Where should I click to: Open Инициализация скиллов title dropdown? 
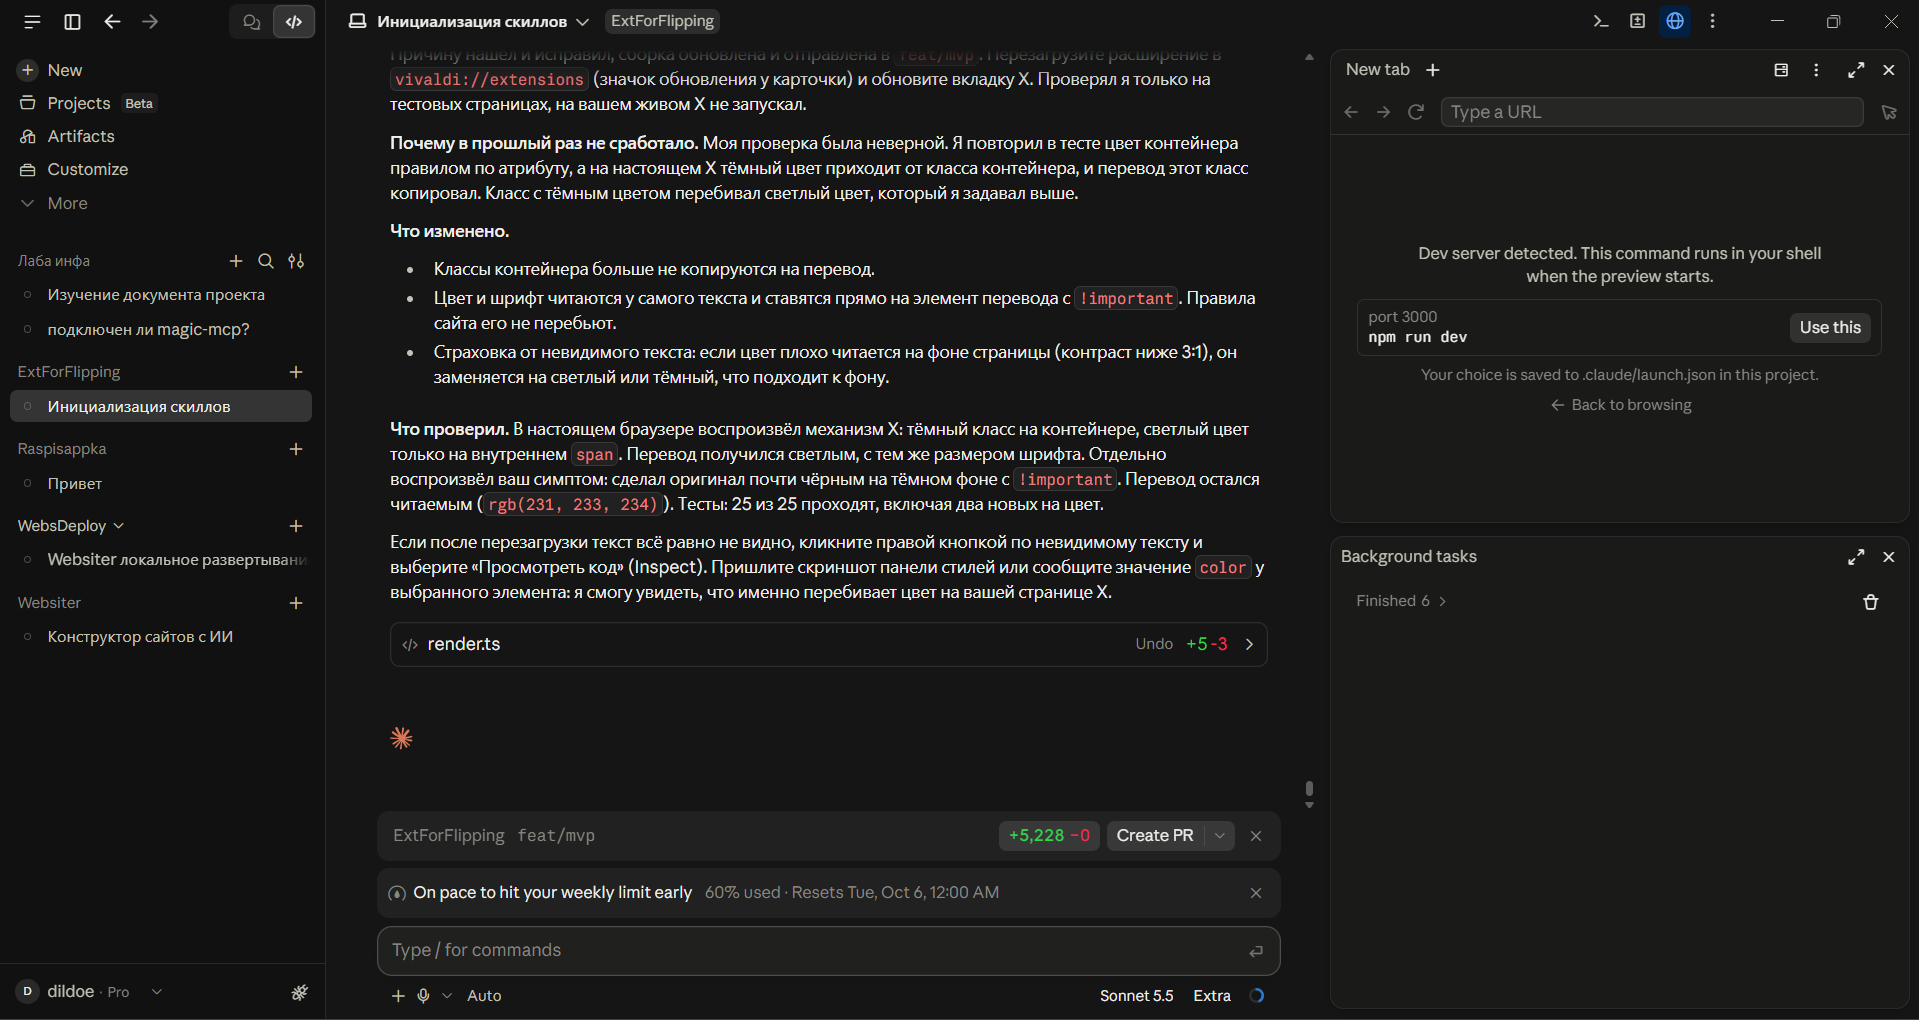tap(583, 22)
